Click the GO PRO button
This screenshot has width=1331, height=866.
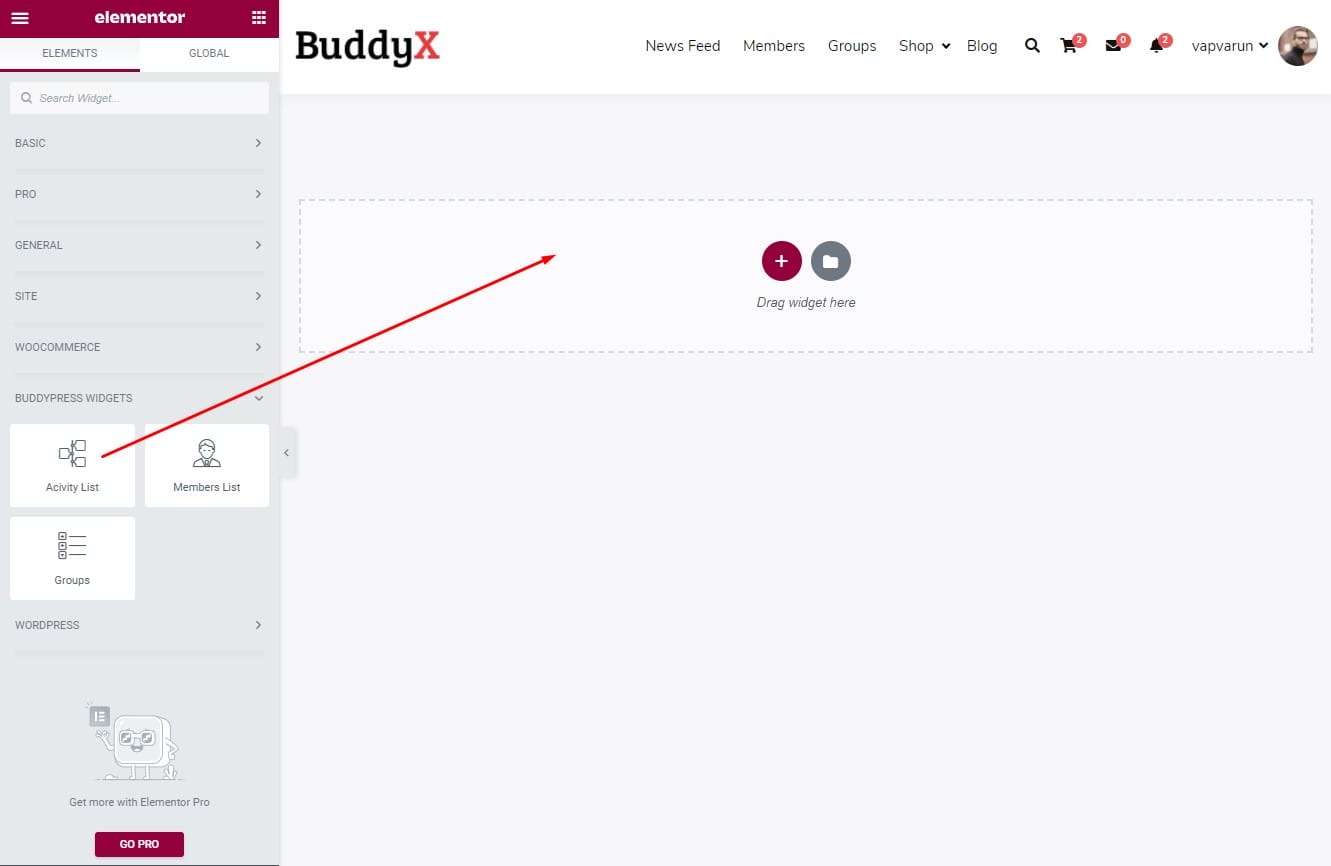point(139,844)
